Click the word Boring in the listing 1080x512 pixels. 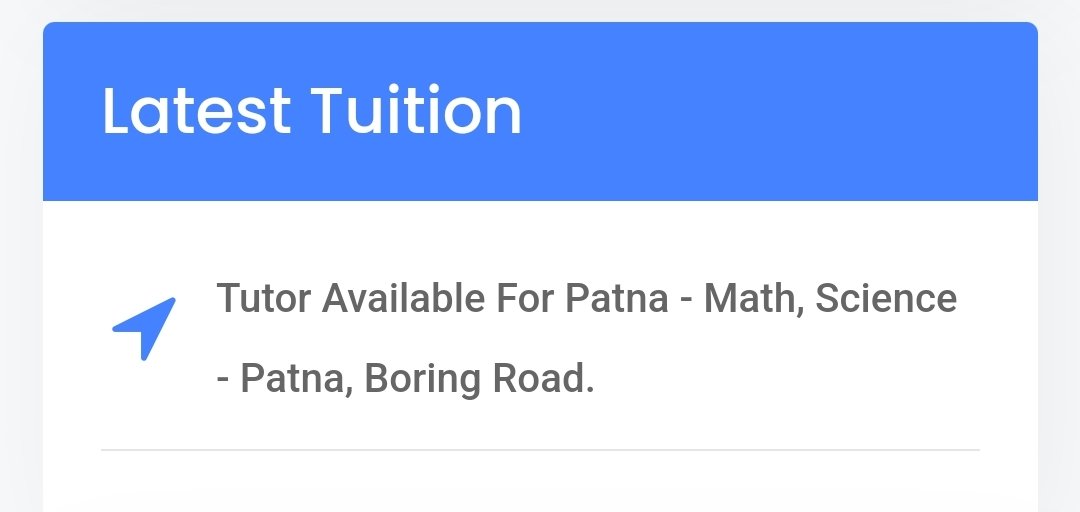423,379
